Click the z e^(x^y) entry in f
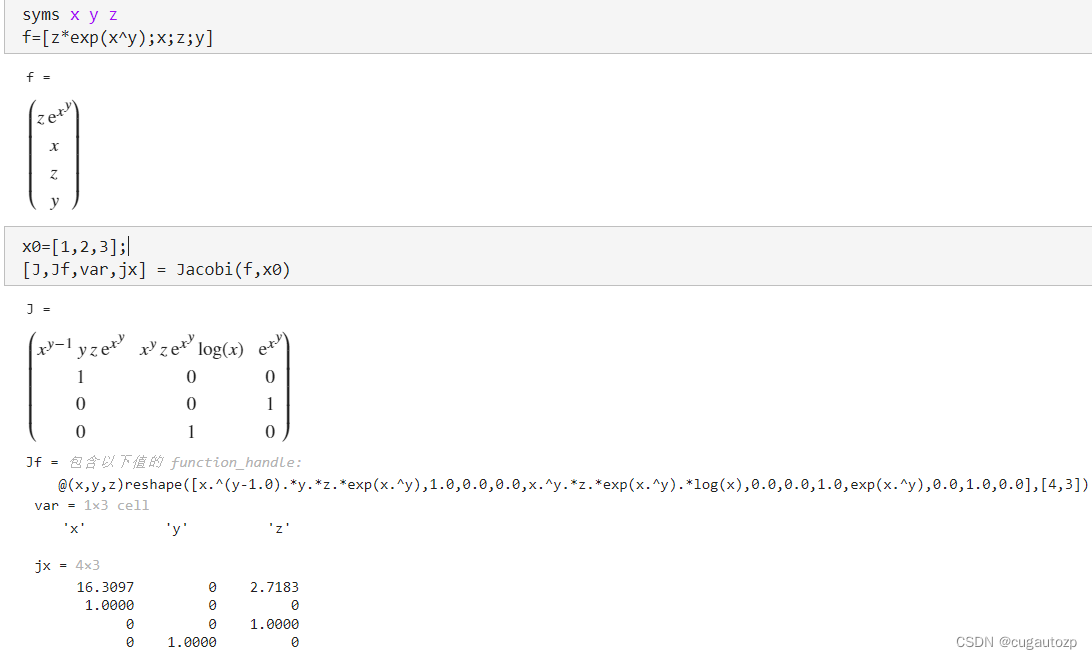This screenshot has width=1092, height=659. [x=54, y=114]
